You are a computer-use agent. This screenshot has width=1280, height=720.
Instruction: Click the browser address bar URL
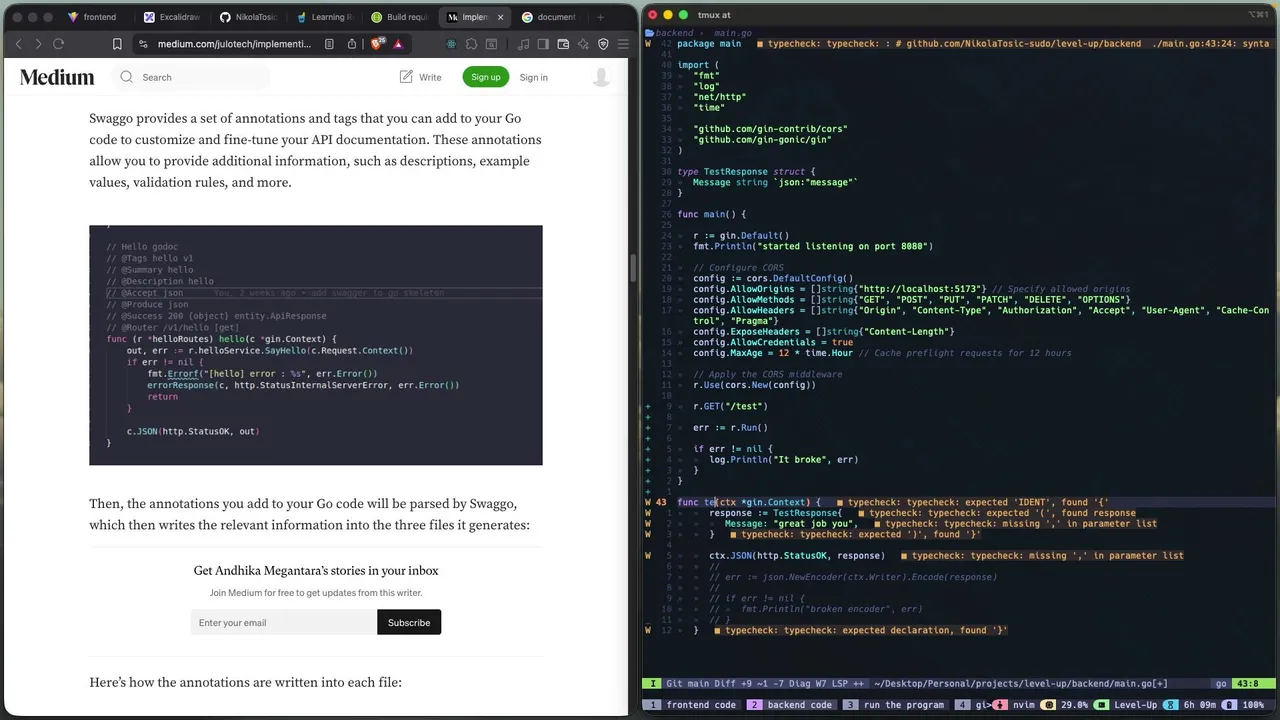[234, 44]
